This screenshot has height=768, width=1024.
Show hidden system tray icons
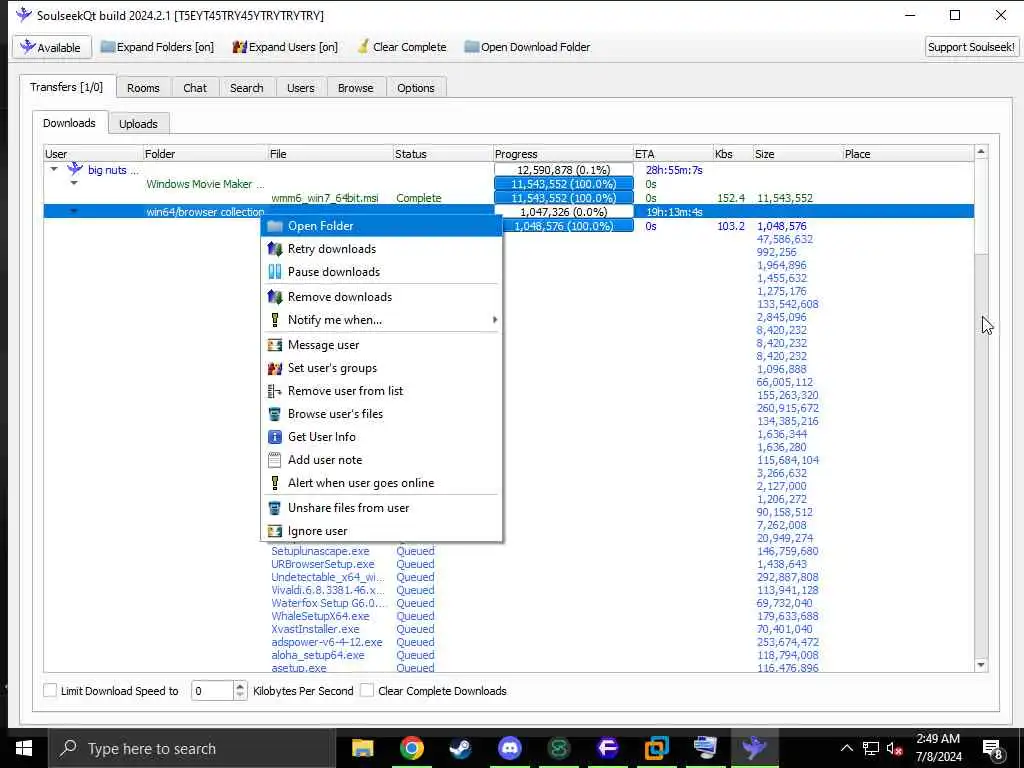(x=846, y=748)
